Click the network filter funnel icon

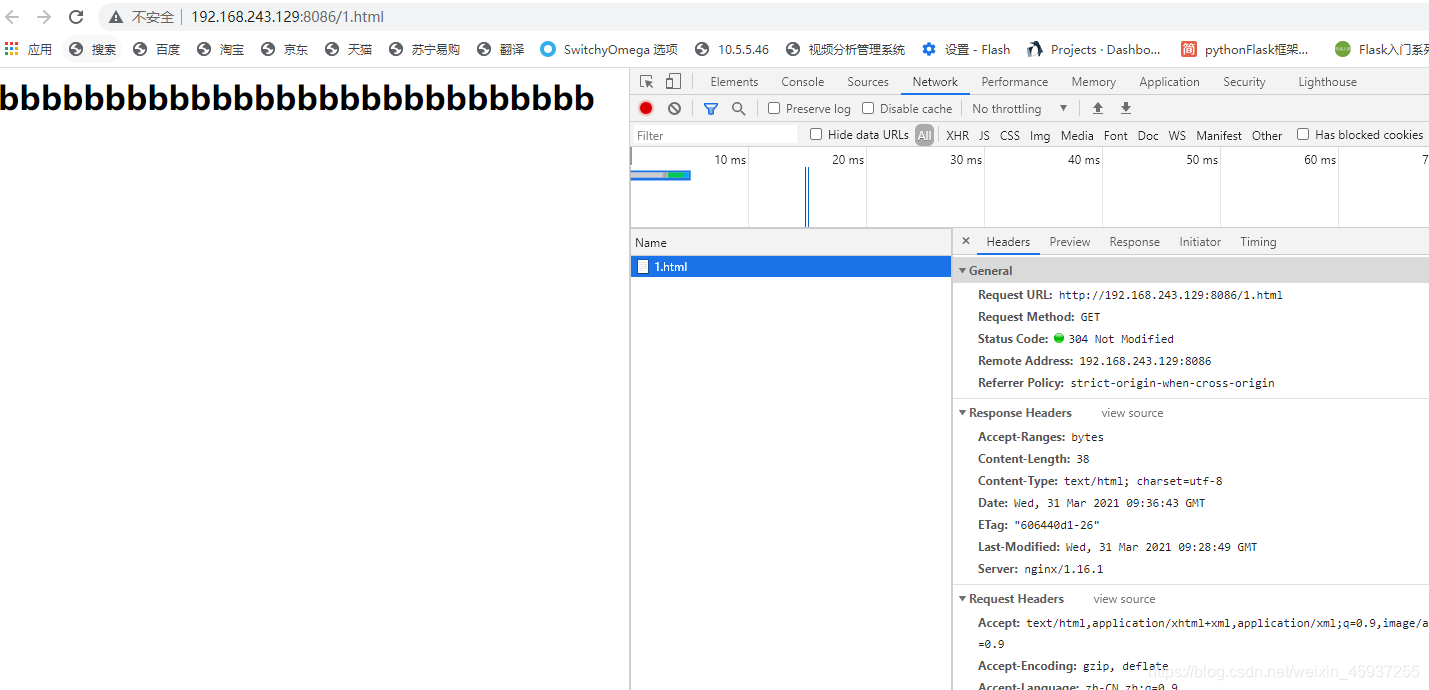tap(710, 108)
